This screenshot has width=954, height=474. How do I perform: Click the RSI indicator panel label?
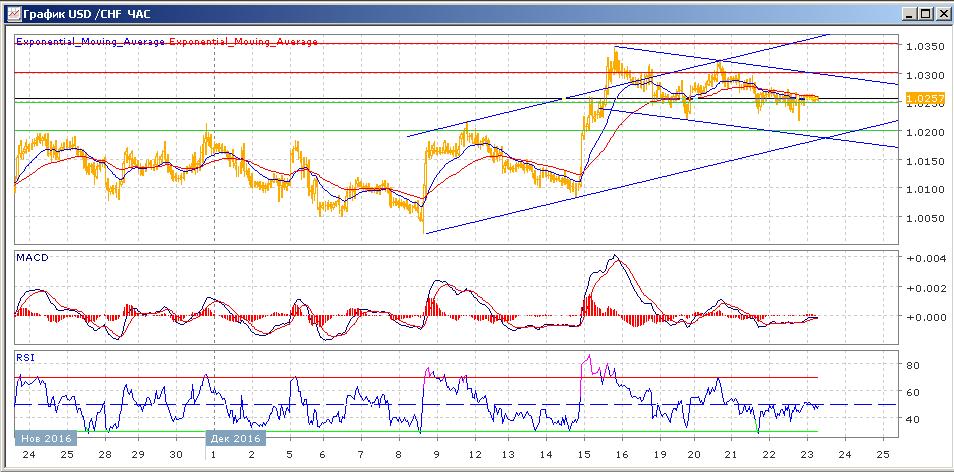tap(26, 356)
